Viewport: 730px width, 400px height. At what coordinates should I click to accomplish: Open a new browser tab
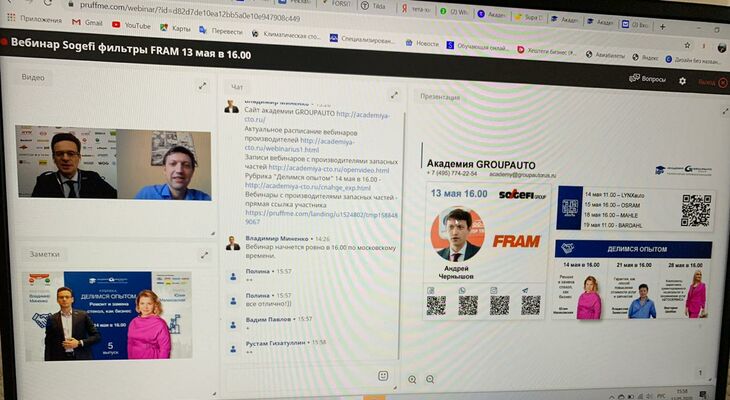pyautogui.click(x=662, y=27)
